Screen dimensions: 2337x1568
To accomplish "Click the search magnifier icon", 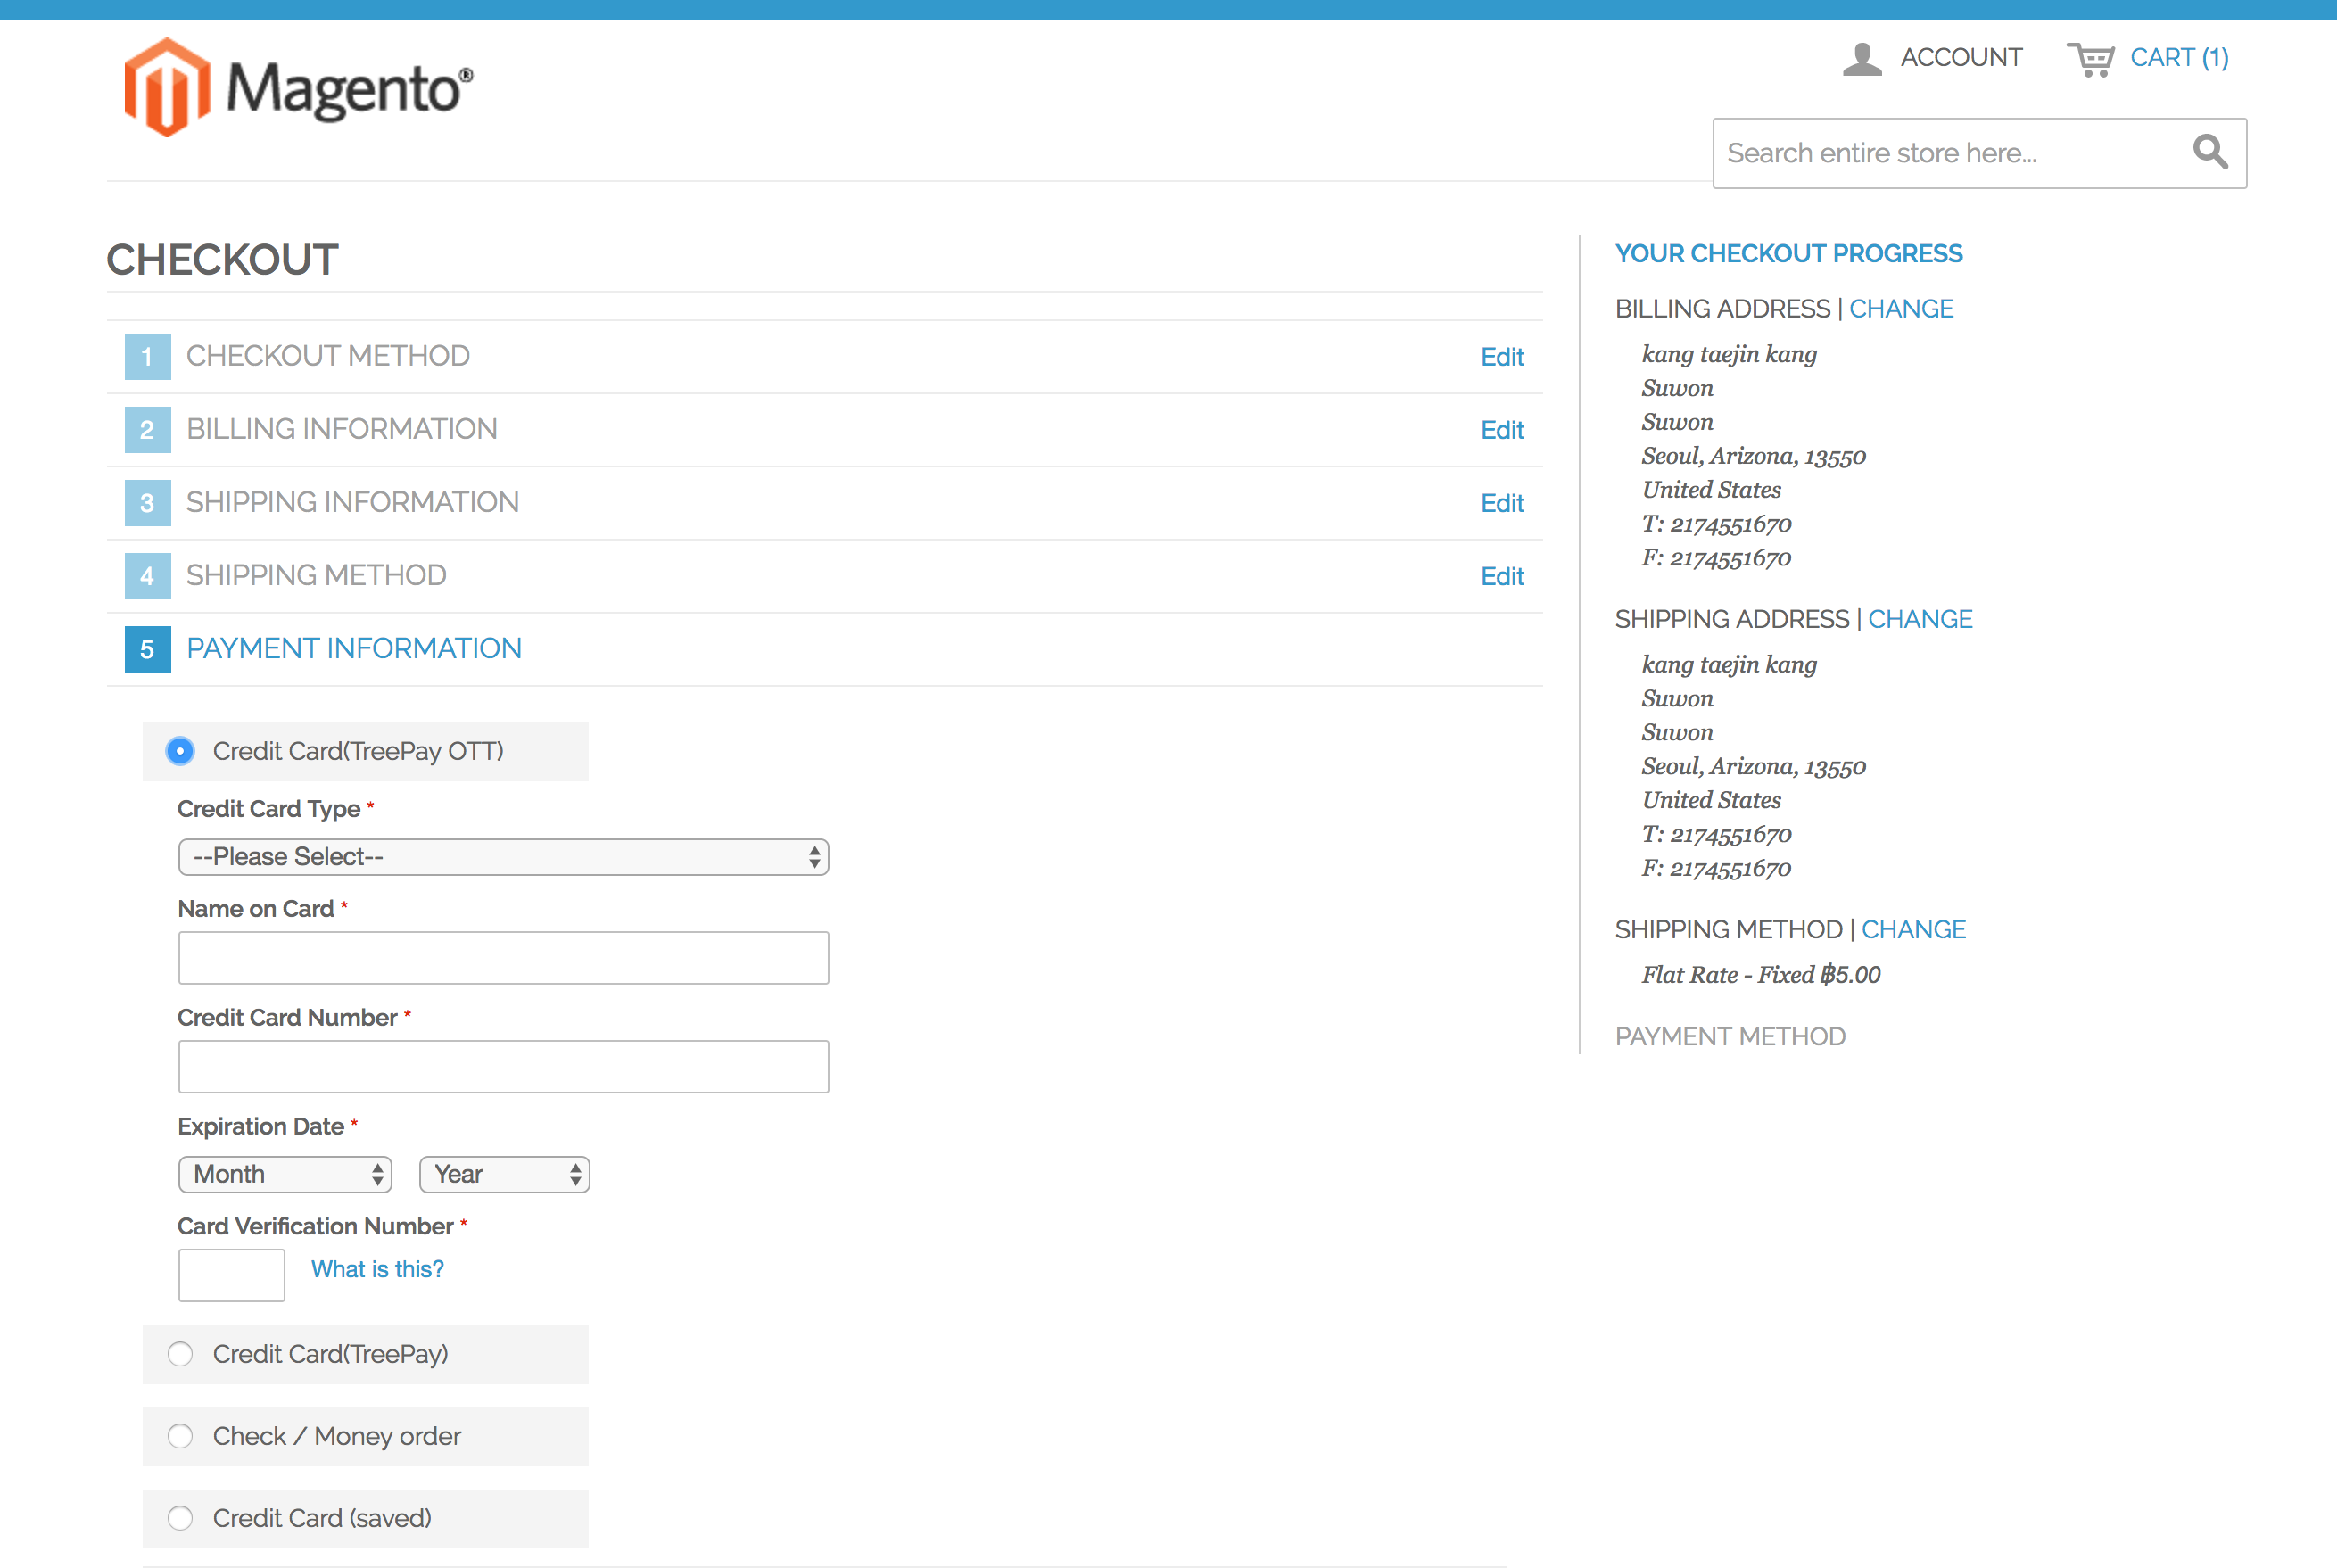I will [2210, 152].
